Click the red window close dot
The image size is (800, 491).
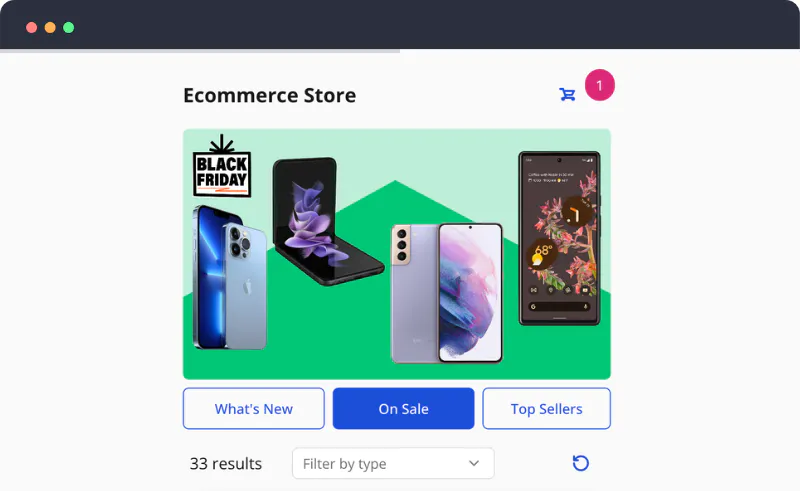tap(32, 28)
